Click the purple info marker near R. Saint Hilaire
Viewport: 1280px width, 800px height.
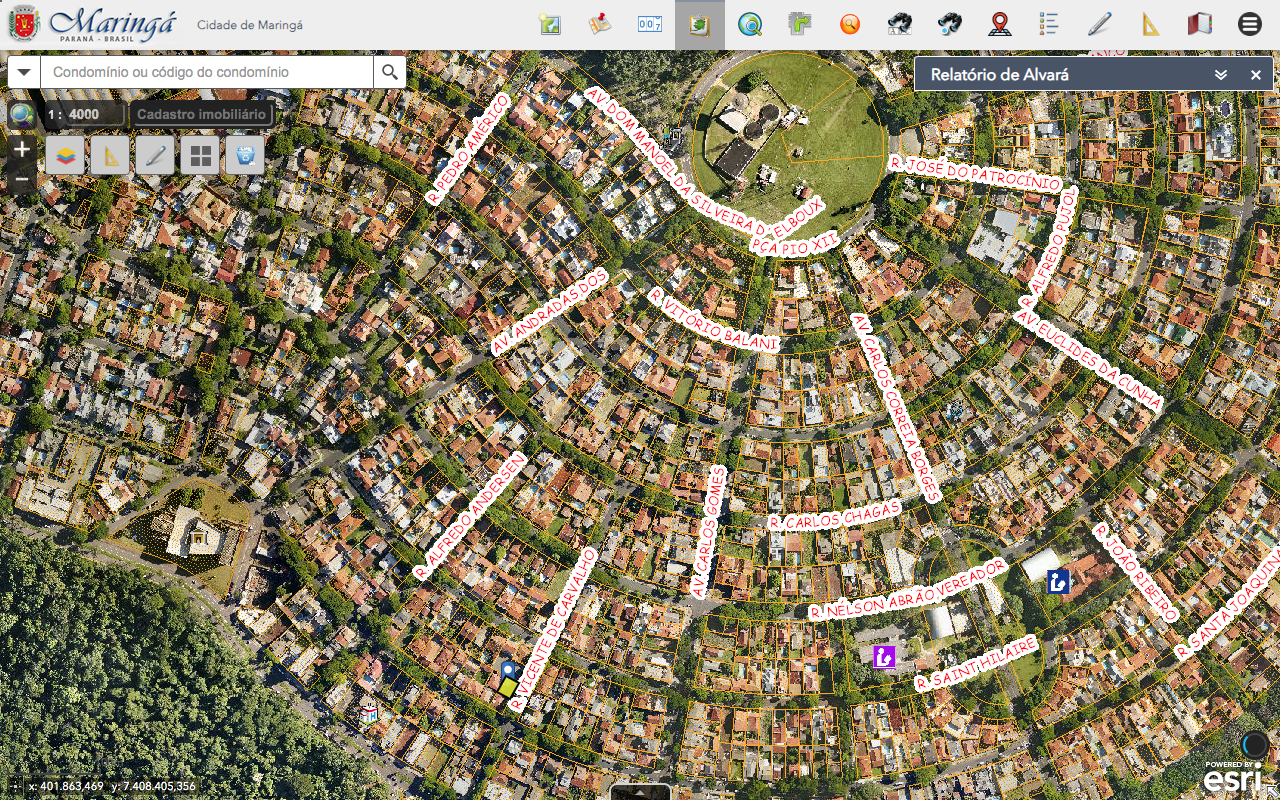coord(883,657)
